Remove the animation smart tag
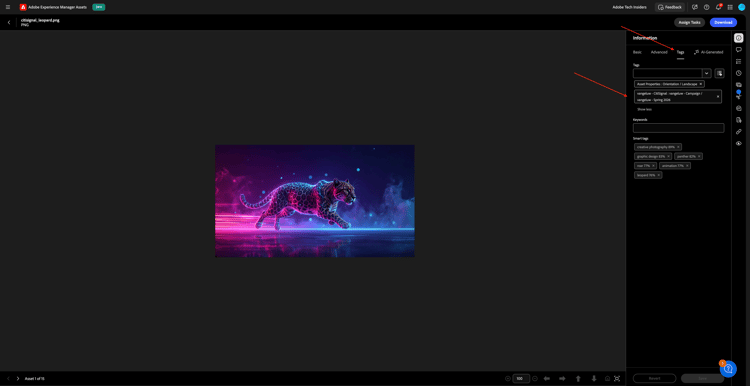The height and width of the screenshot is (386, 750). [x=687, y=165]
